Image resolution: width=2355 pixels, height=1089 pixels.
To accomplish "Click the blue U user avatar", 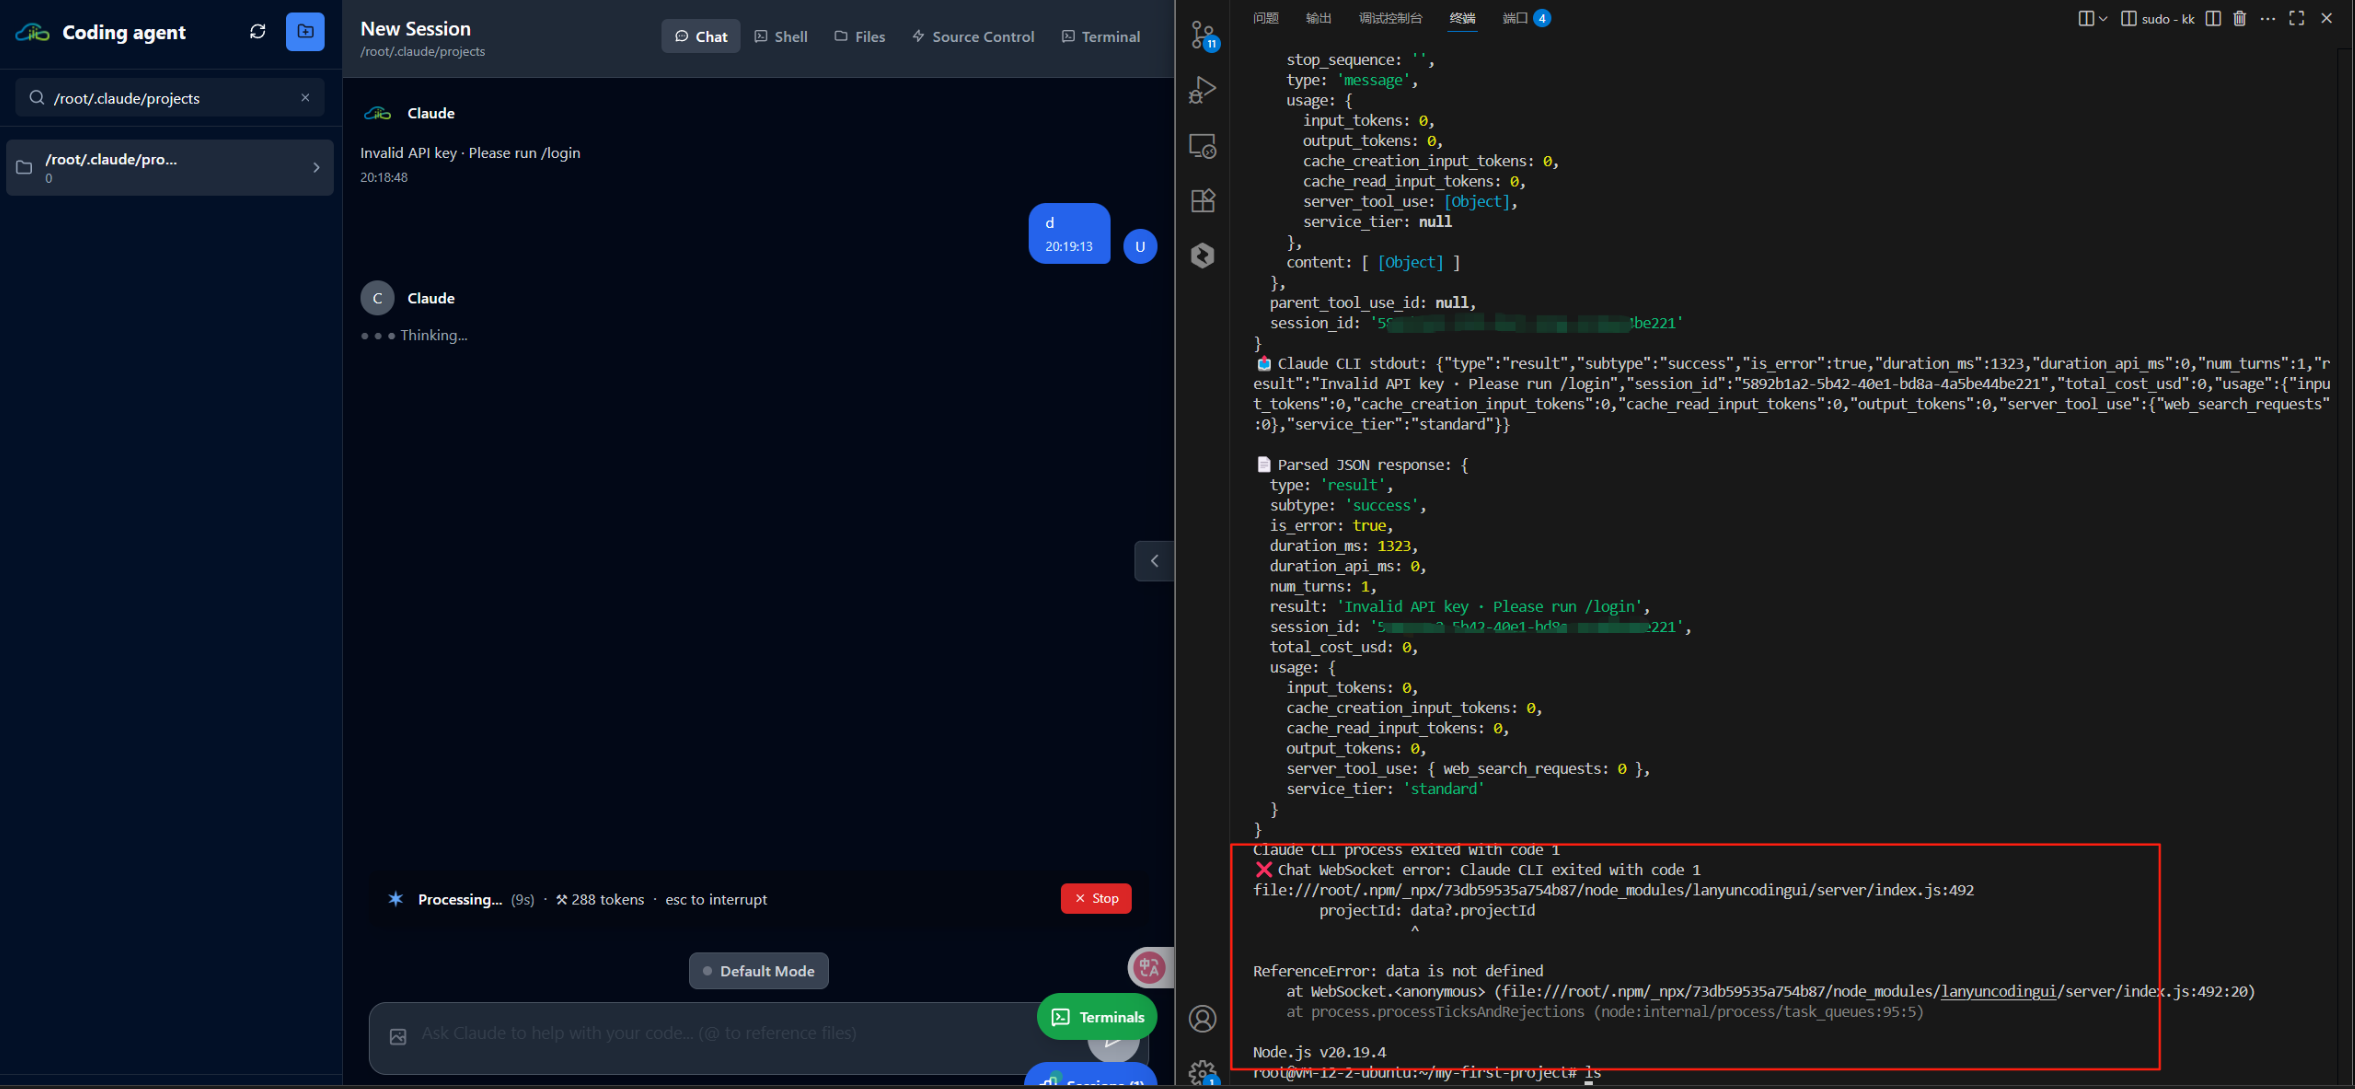I will point(1140,246).
